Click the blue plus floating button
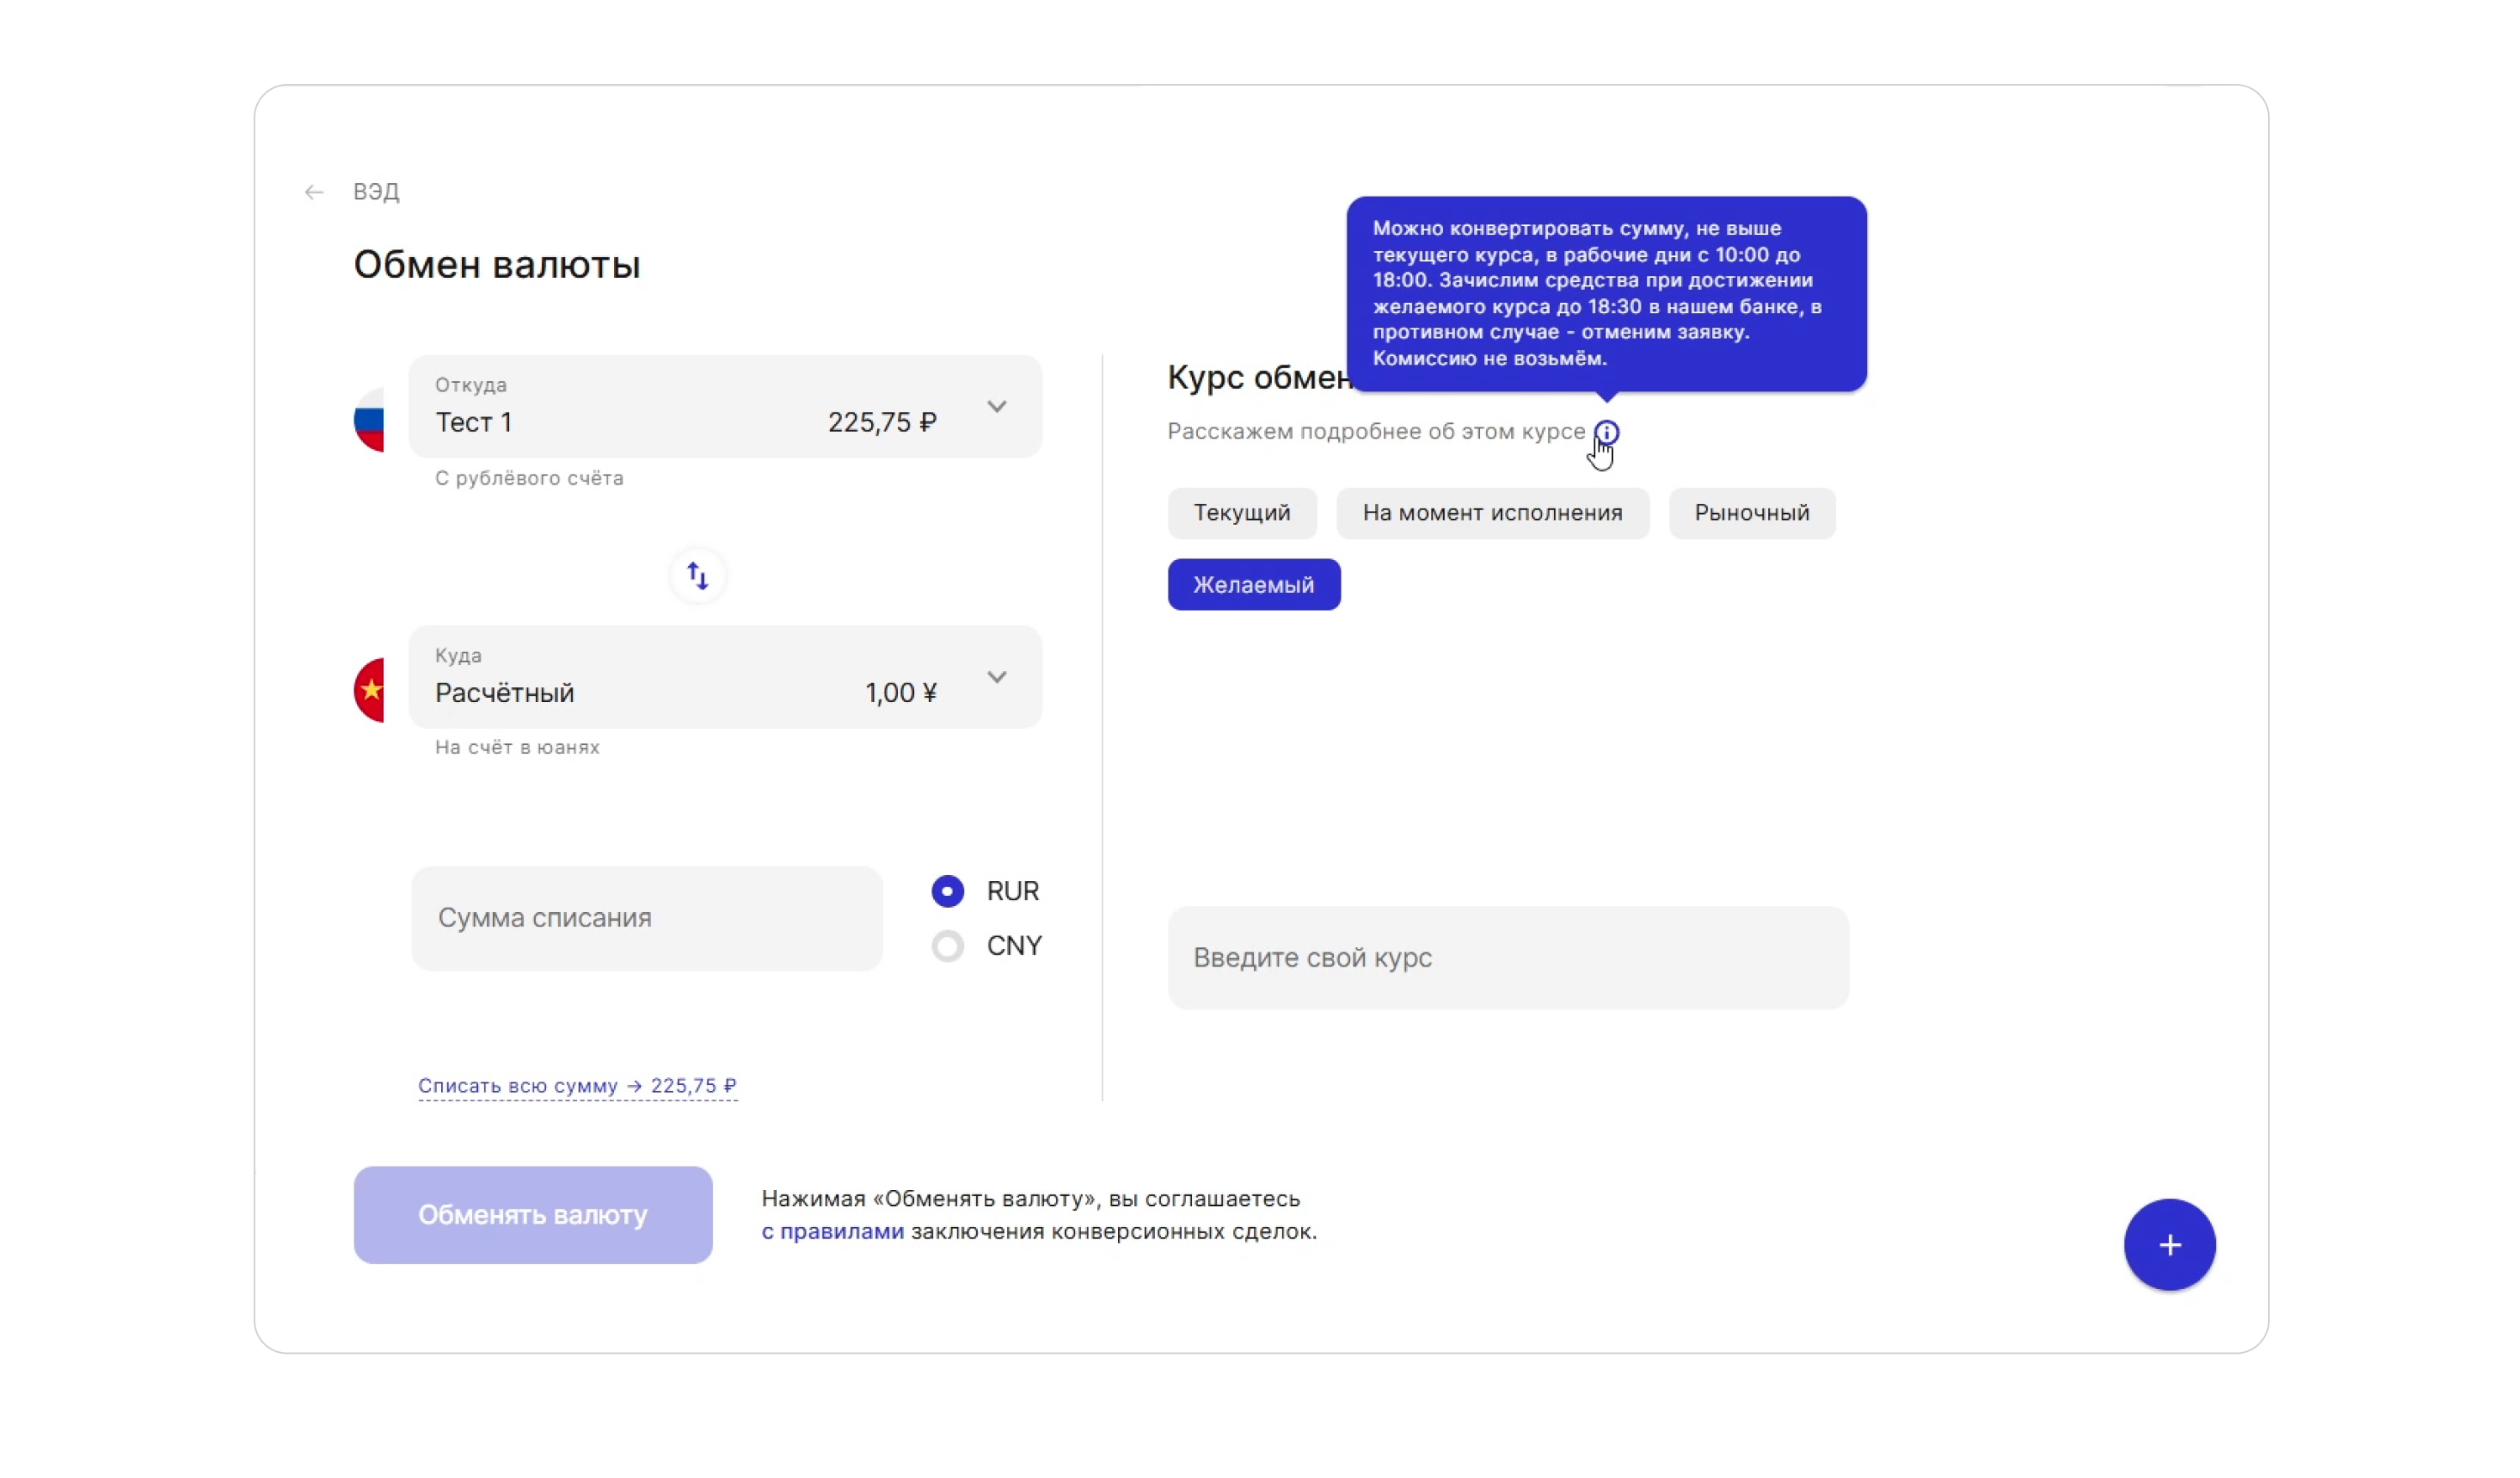 pos(2169,1245)
